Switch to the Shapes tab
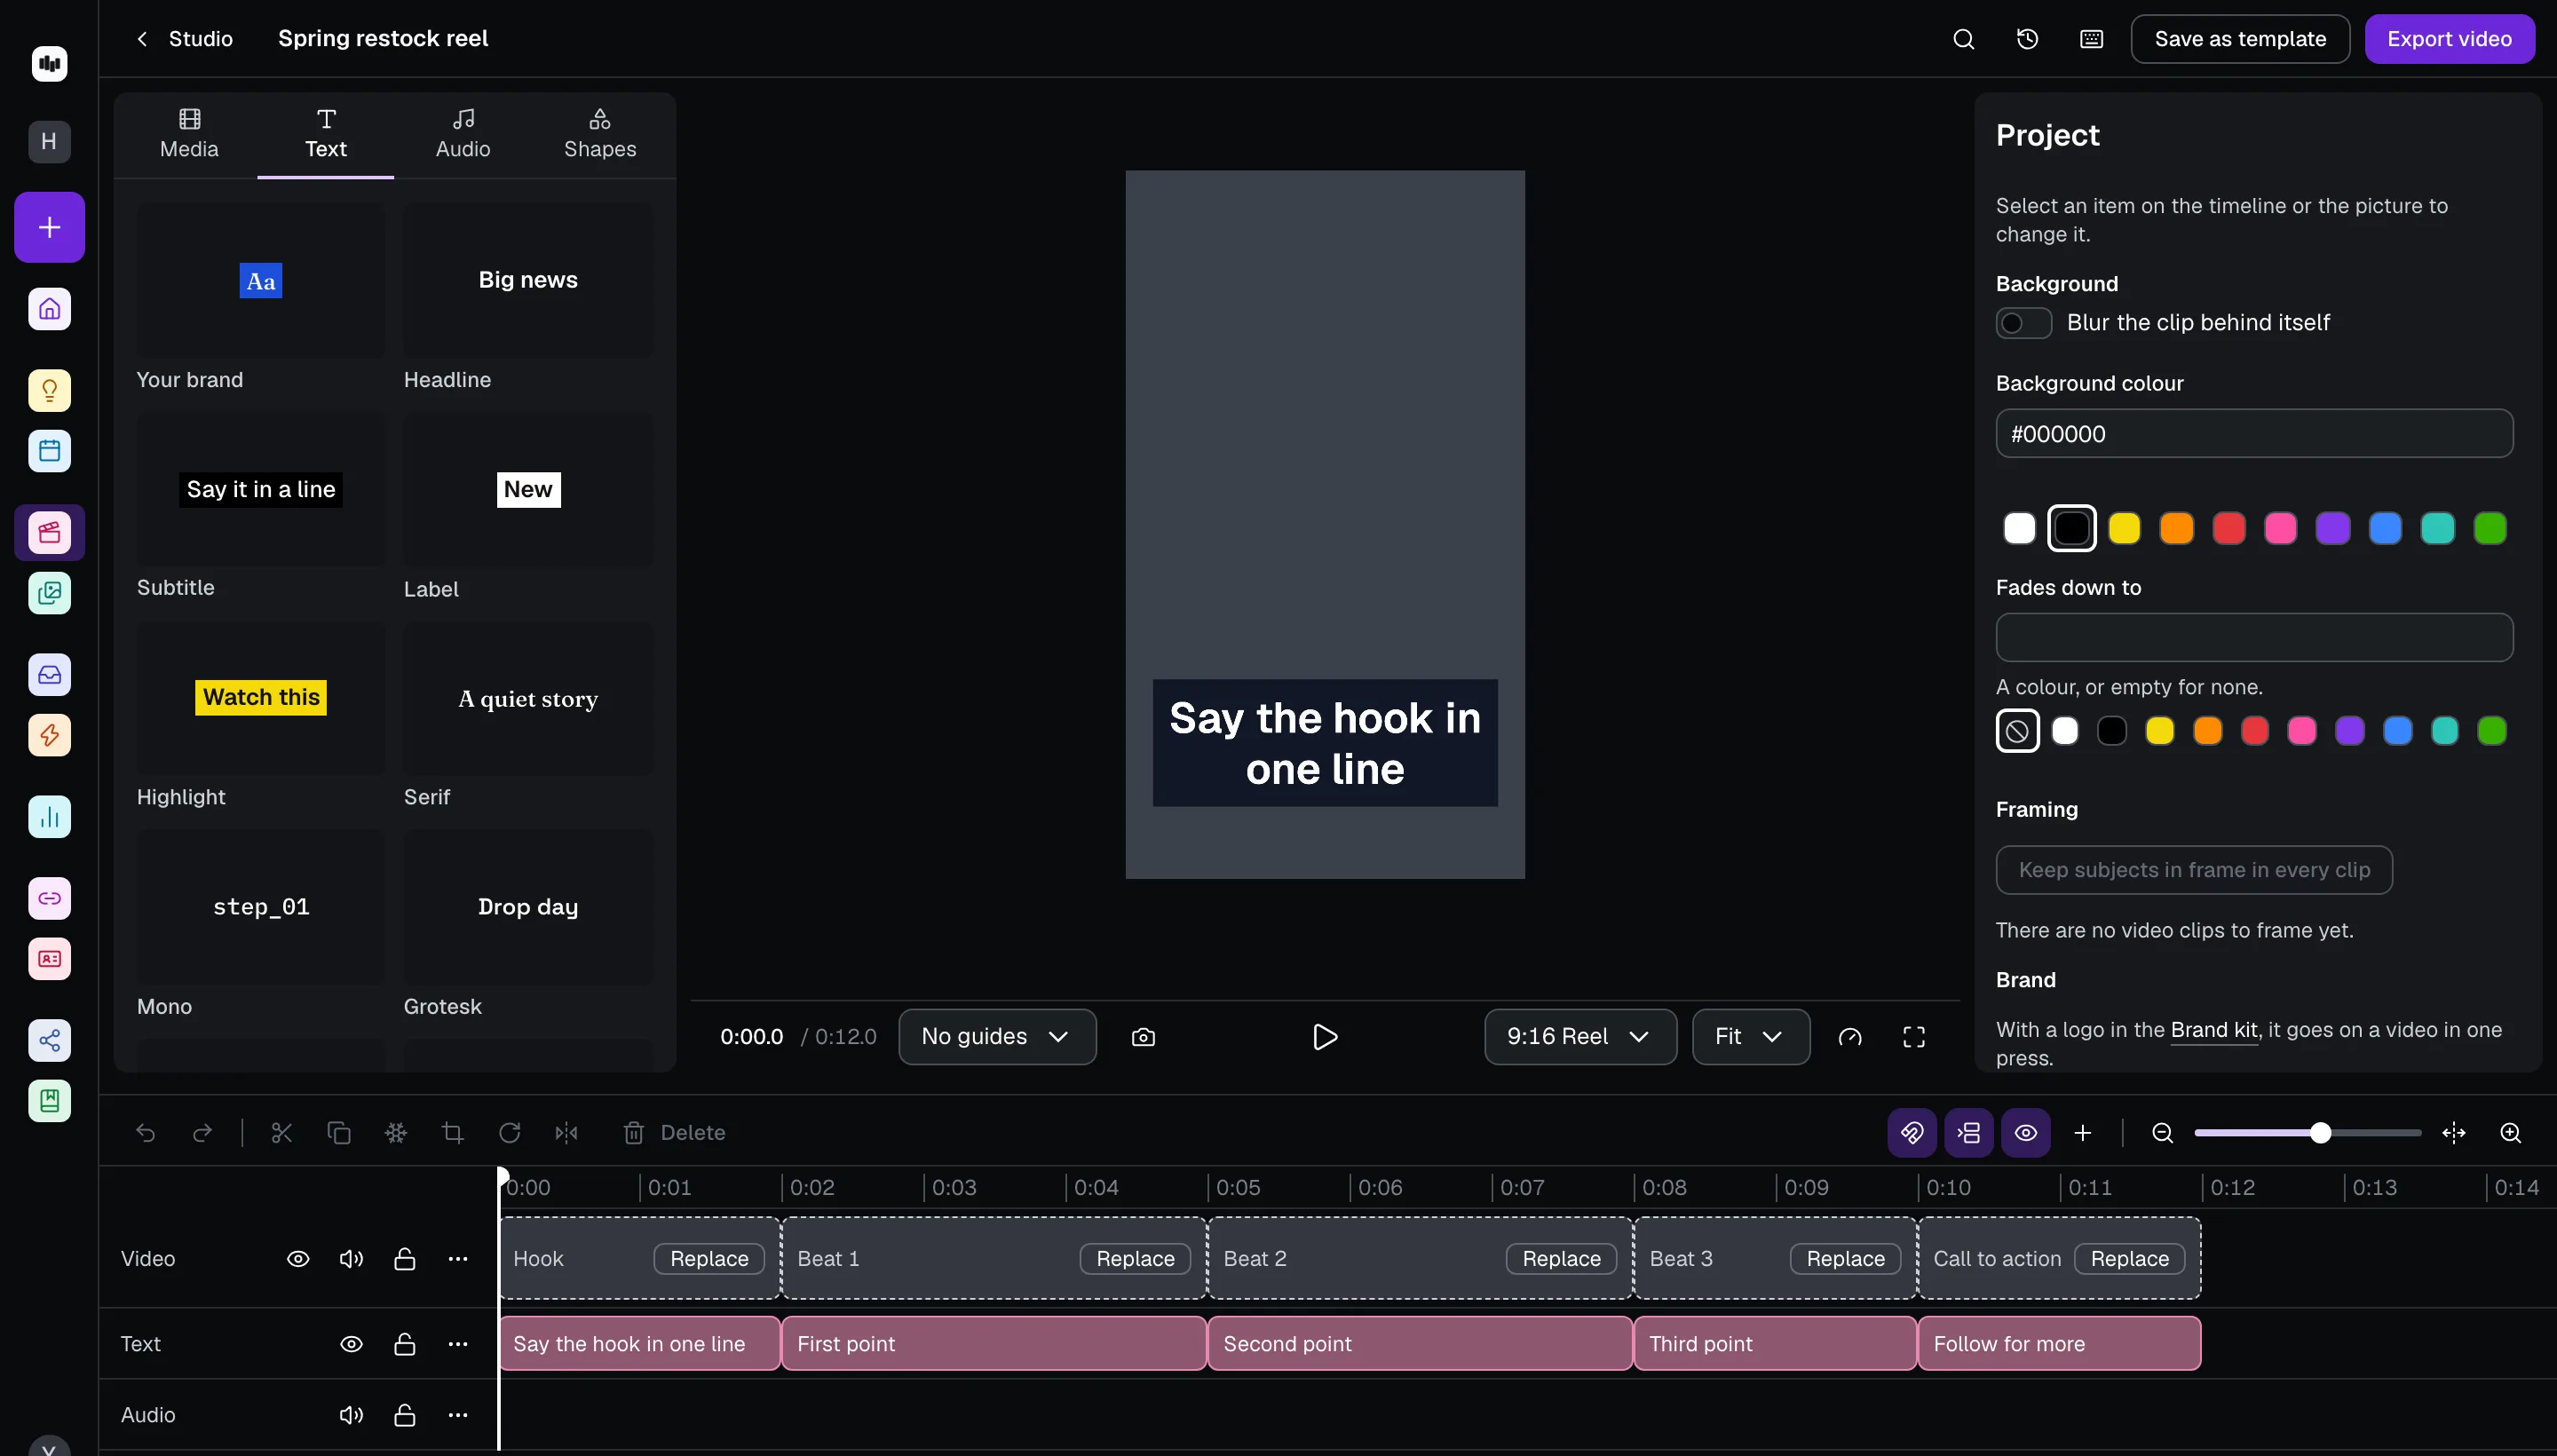 click(x=600, y=134)
